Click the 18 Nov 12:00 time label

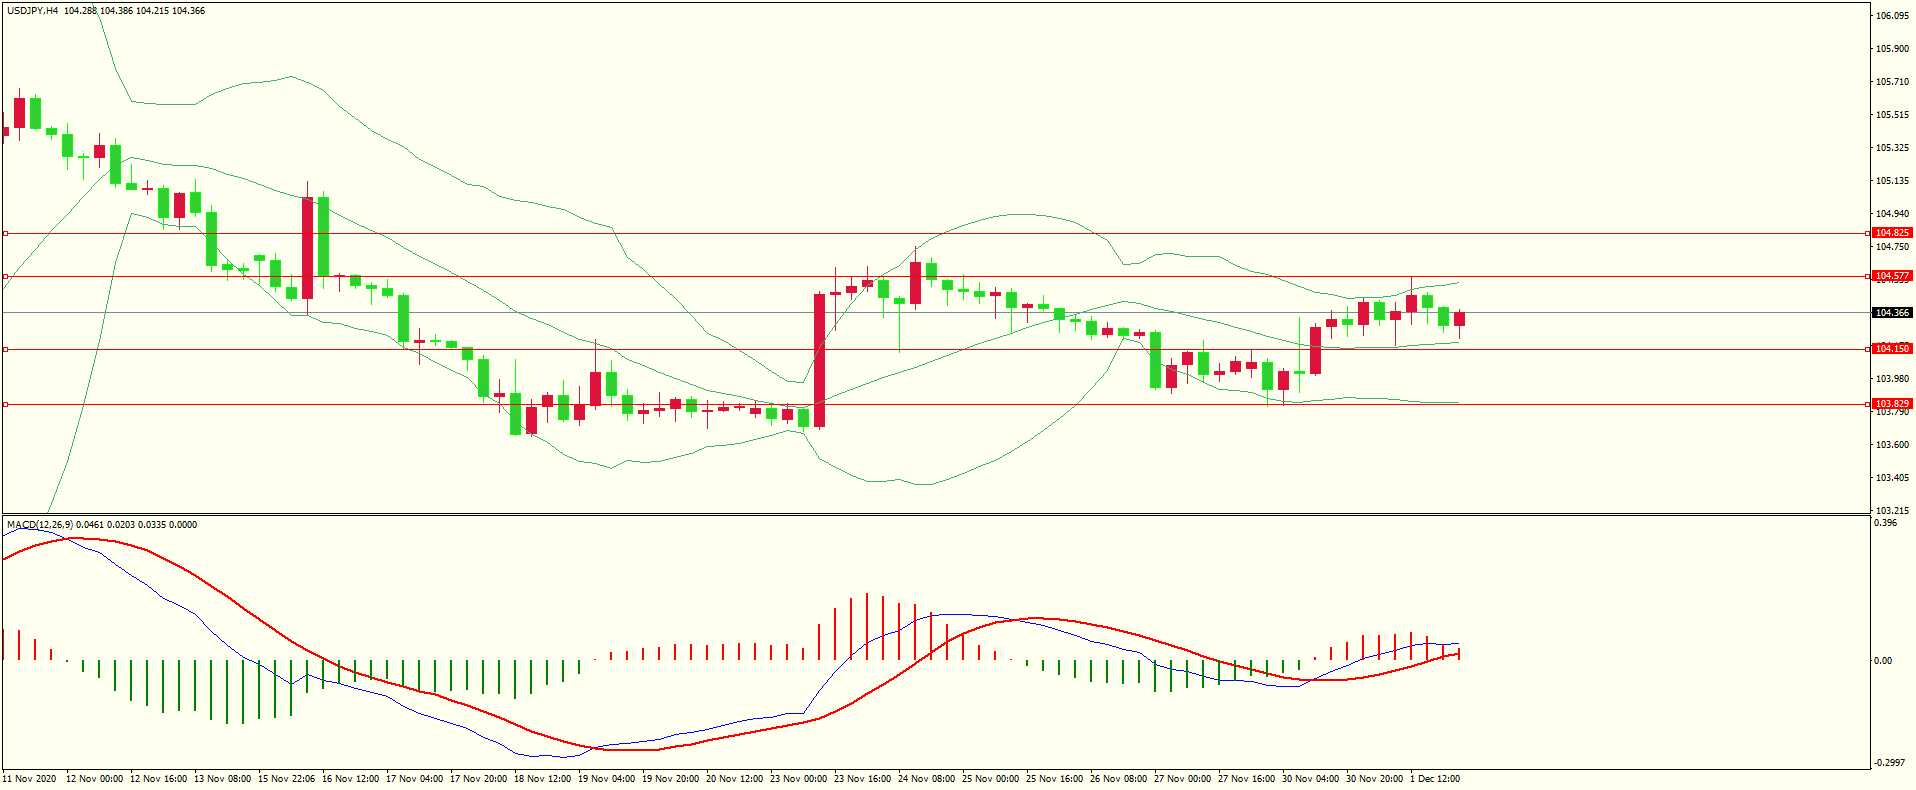543,779
